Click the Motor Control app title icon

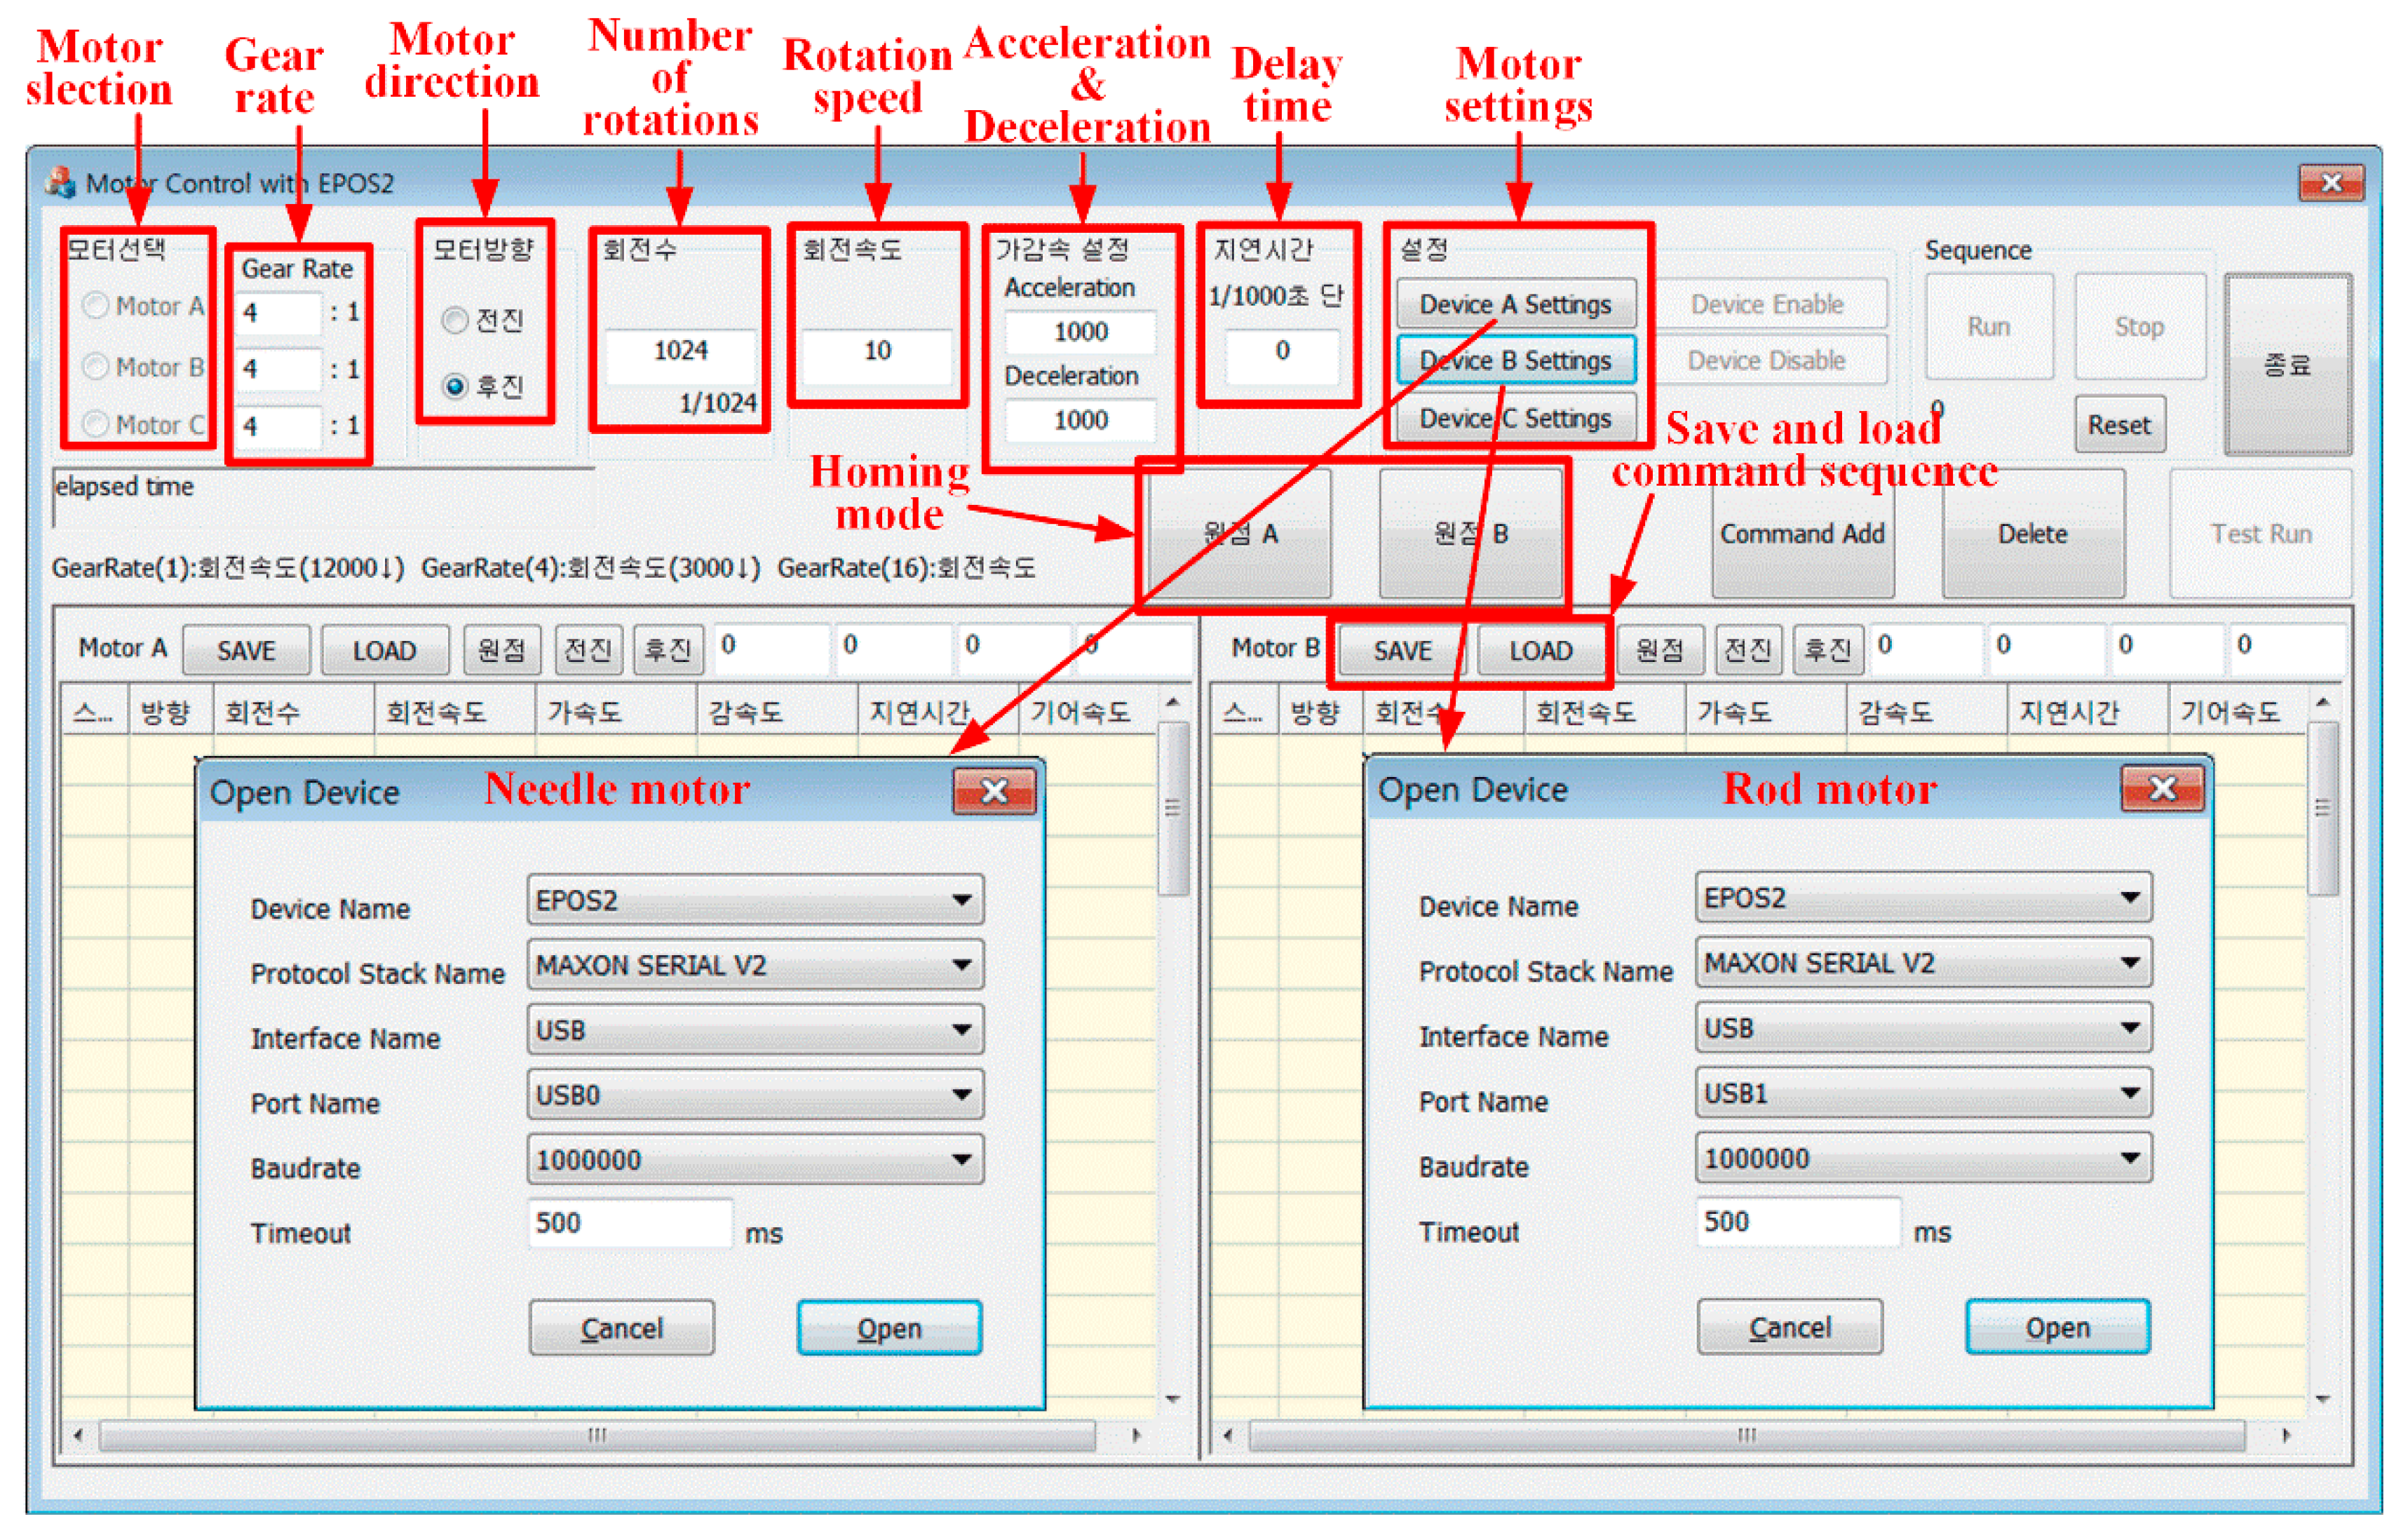61,183
